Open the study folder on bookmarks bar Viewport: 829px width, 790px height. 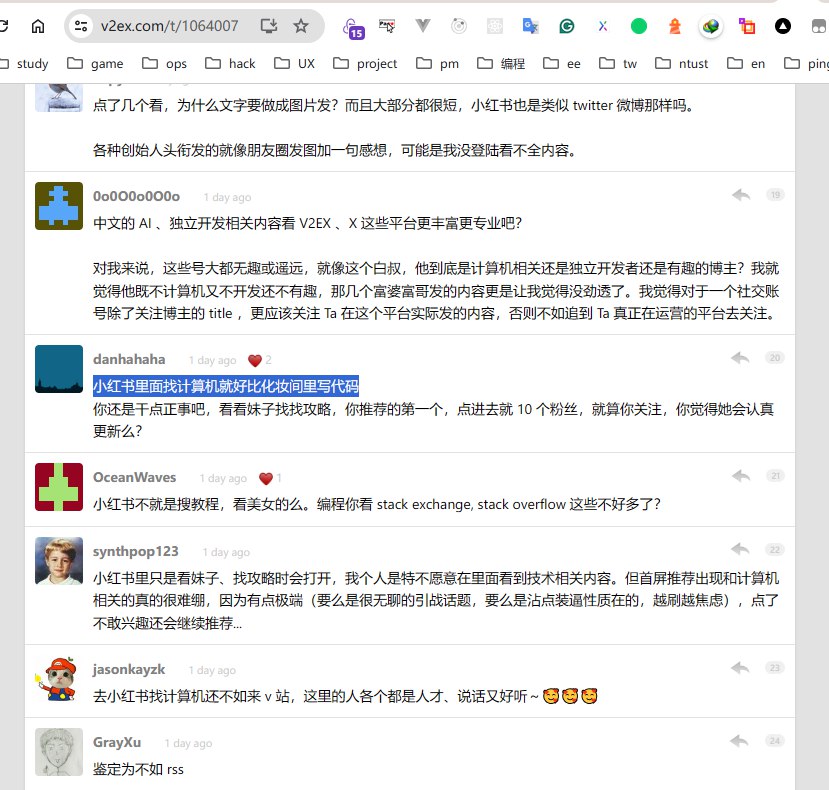pos(30,63)
